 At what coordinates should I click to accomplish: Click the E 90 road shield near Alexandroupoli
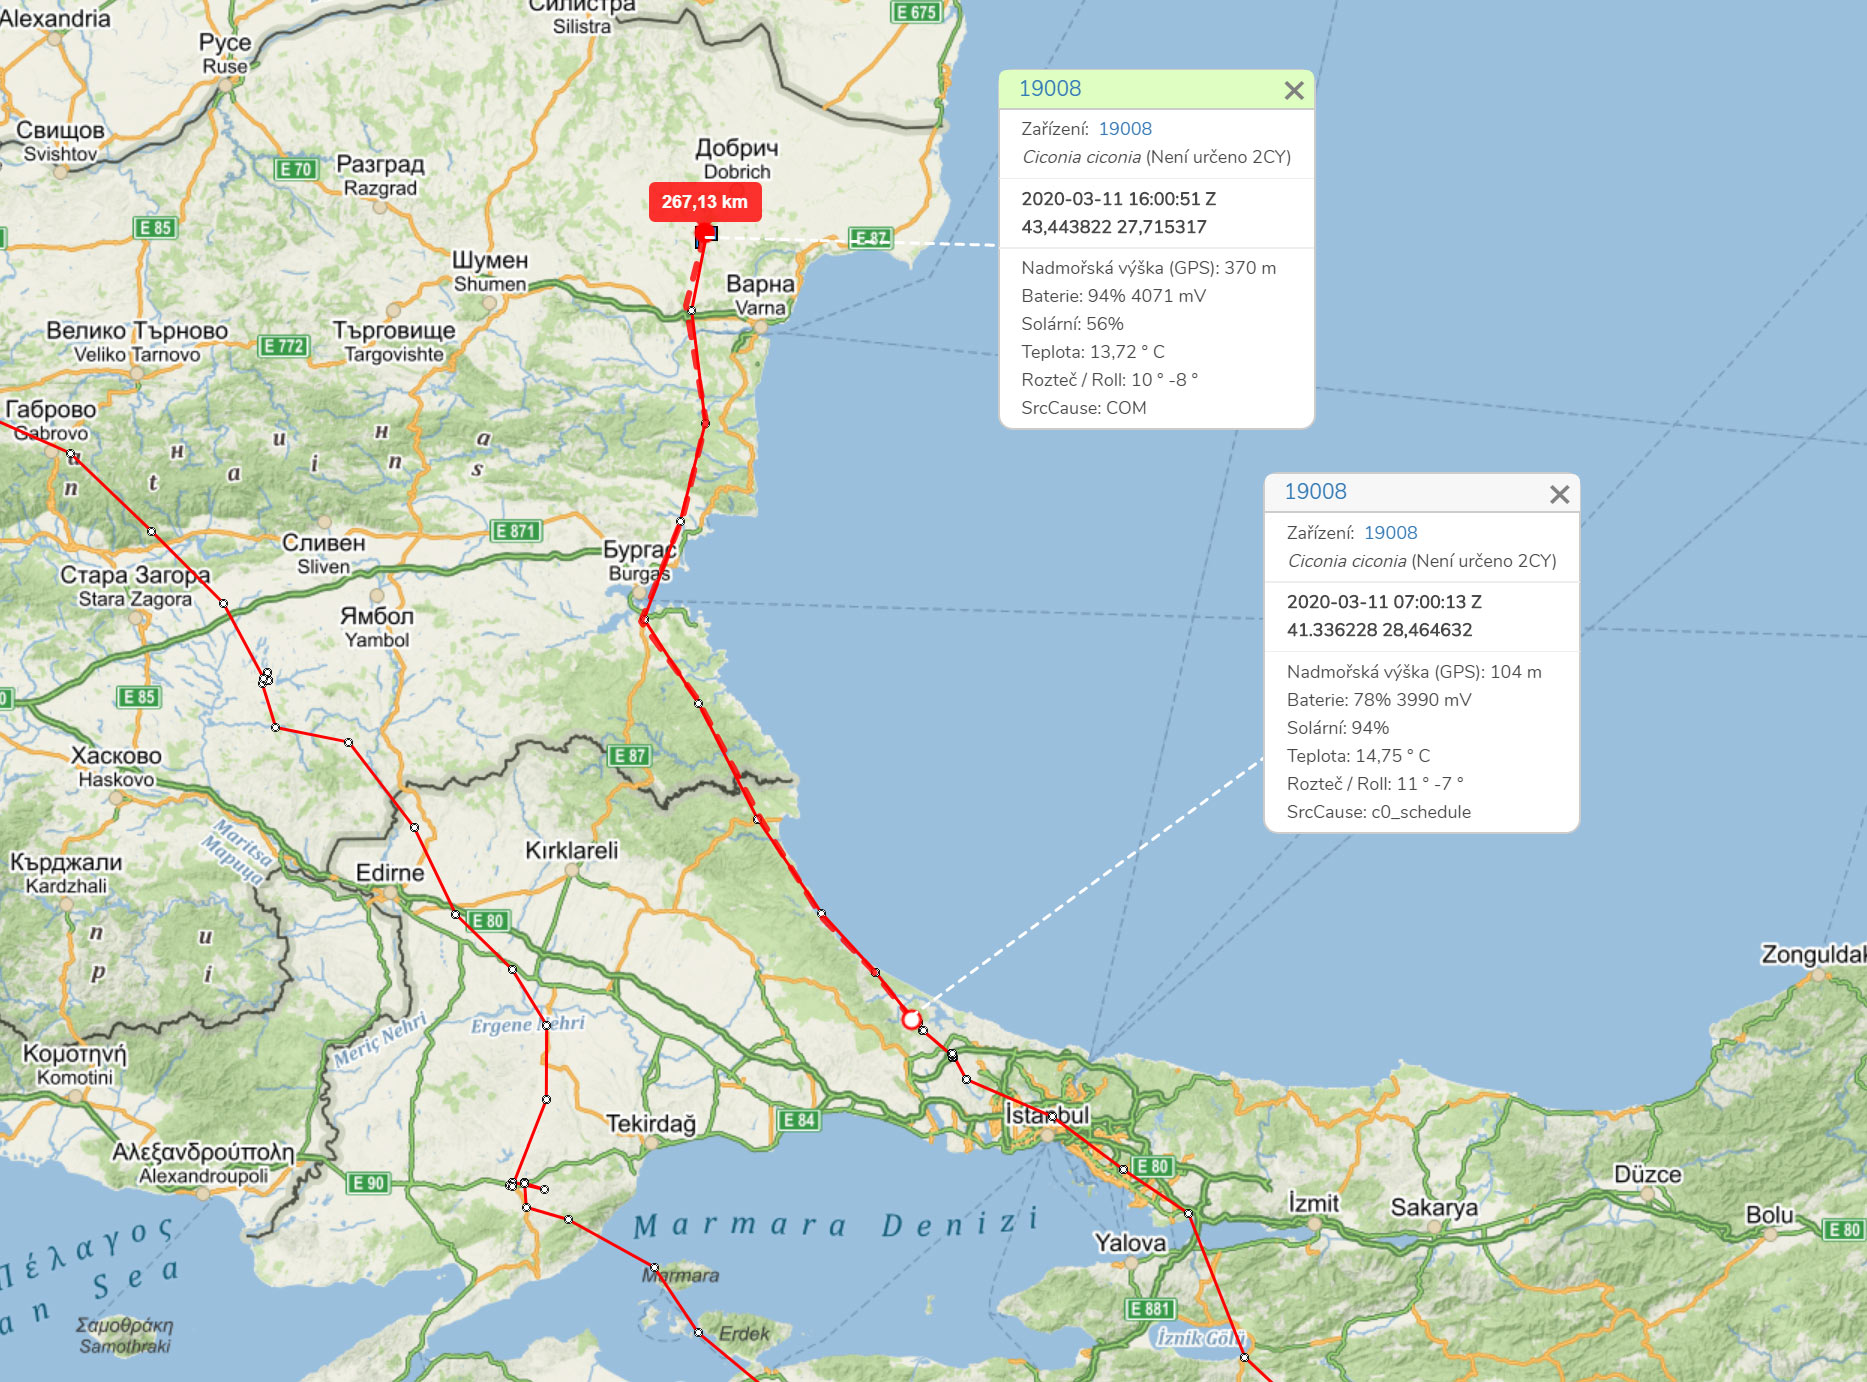tap(369, 1183)
